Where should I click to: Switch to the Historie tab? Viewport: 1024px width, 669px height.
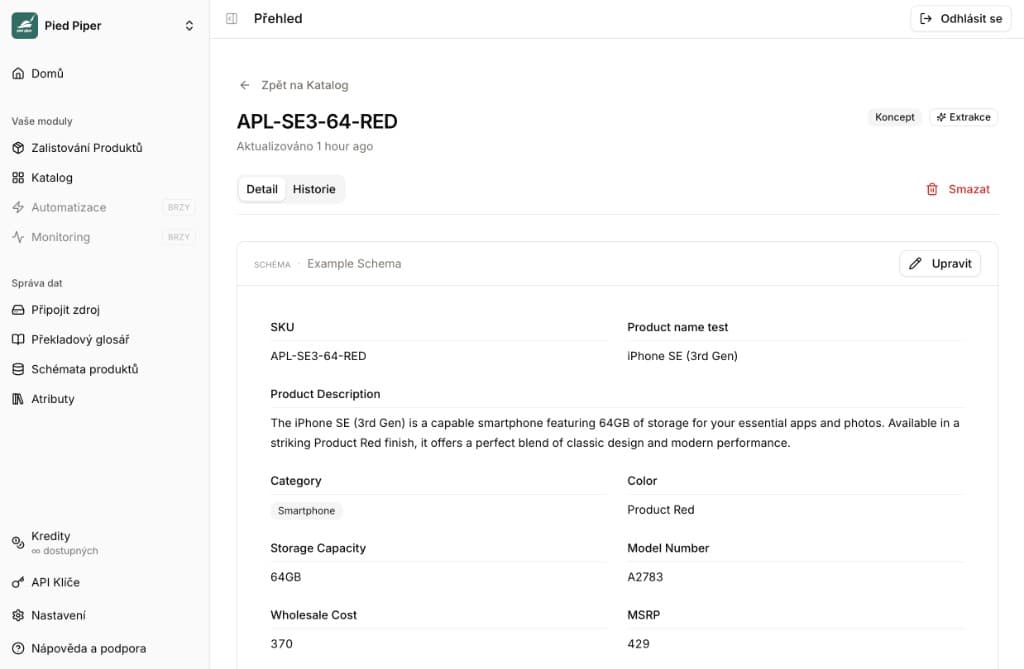point(314,189)
